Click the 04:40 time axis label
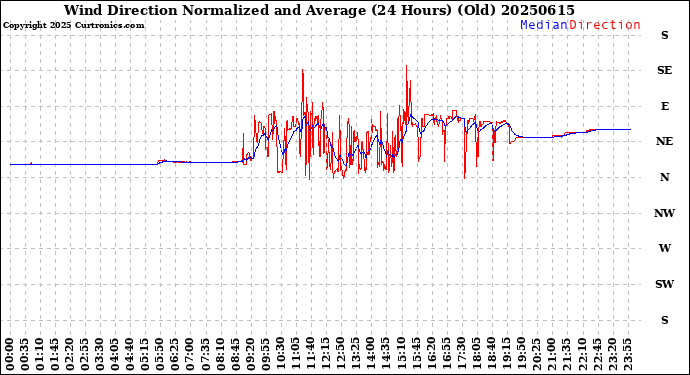 (130, 354)
